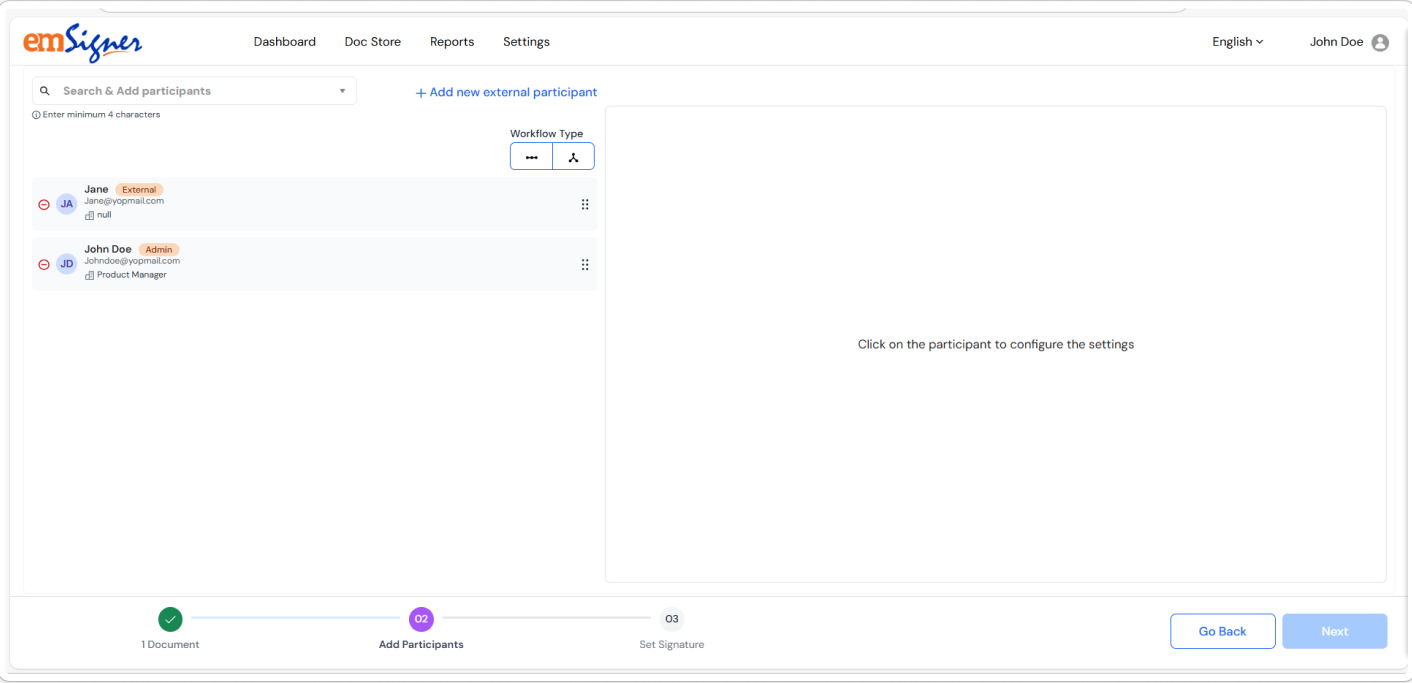Remove participant Jane with red minus icon
The width and height of the screenshot is (1412, 683).
click(x=43, y=205)
